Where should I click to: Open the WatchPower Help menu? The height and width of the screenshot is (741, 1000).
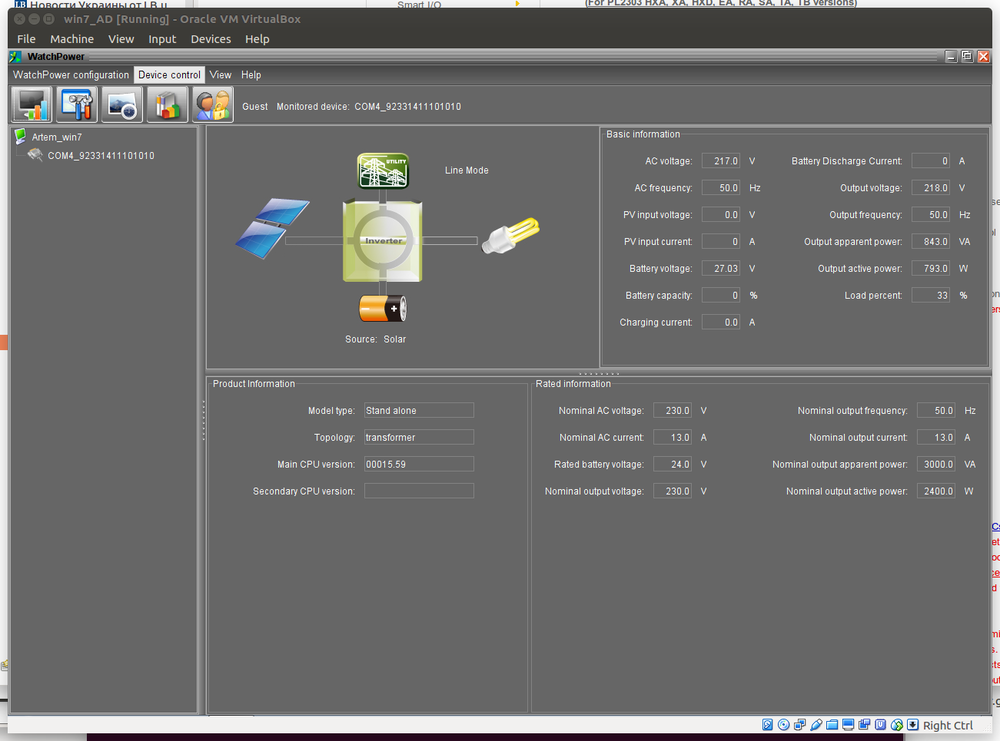[x=251, y=75]
